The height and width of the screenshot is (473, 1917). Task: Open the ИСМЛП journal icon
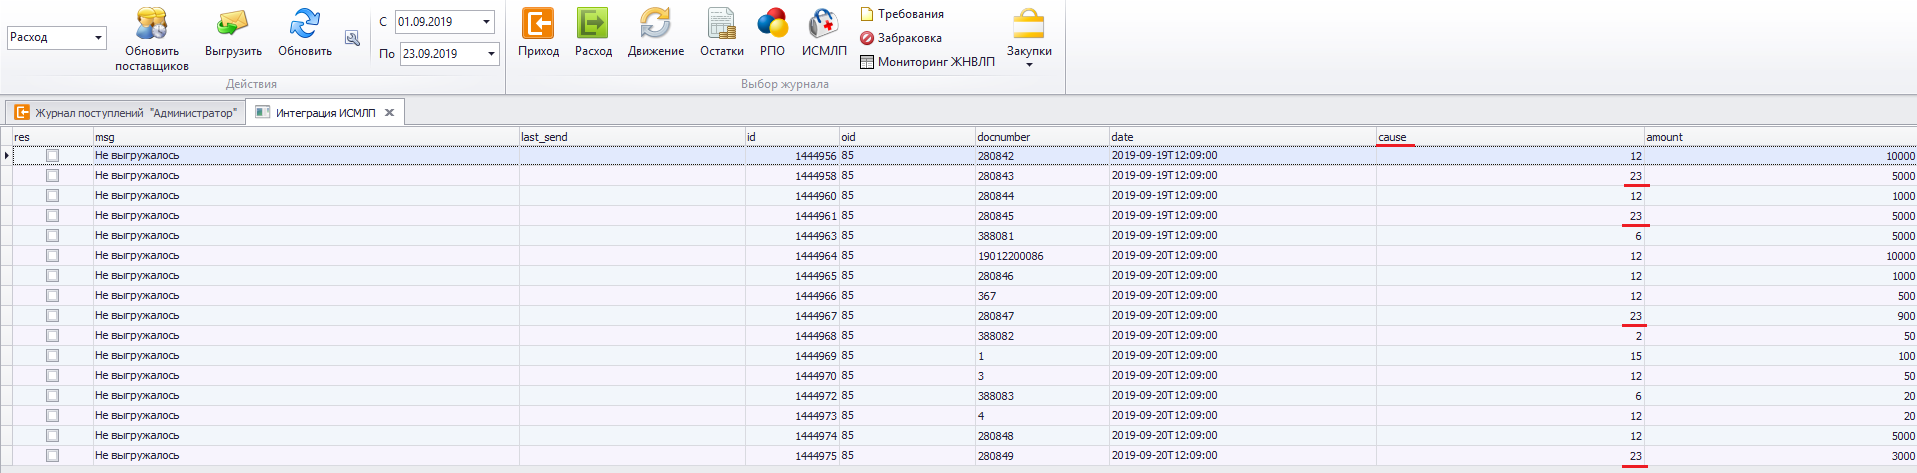[823, 24]
